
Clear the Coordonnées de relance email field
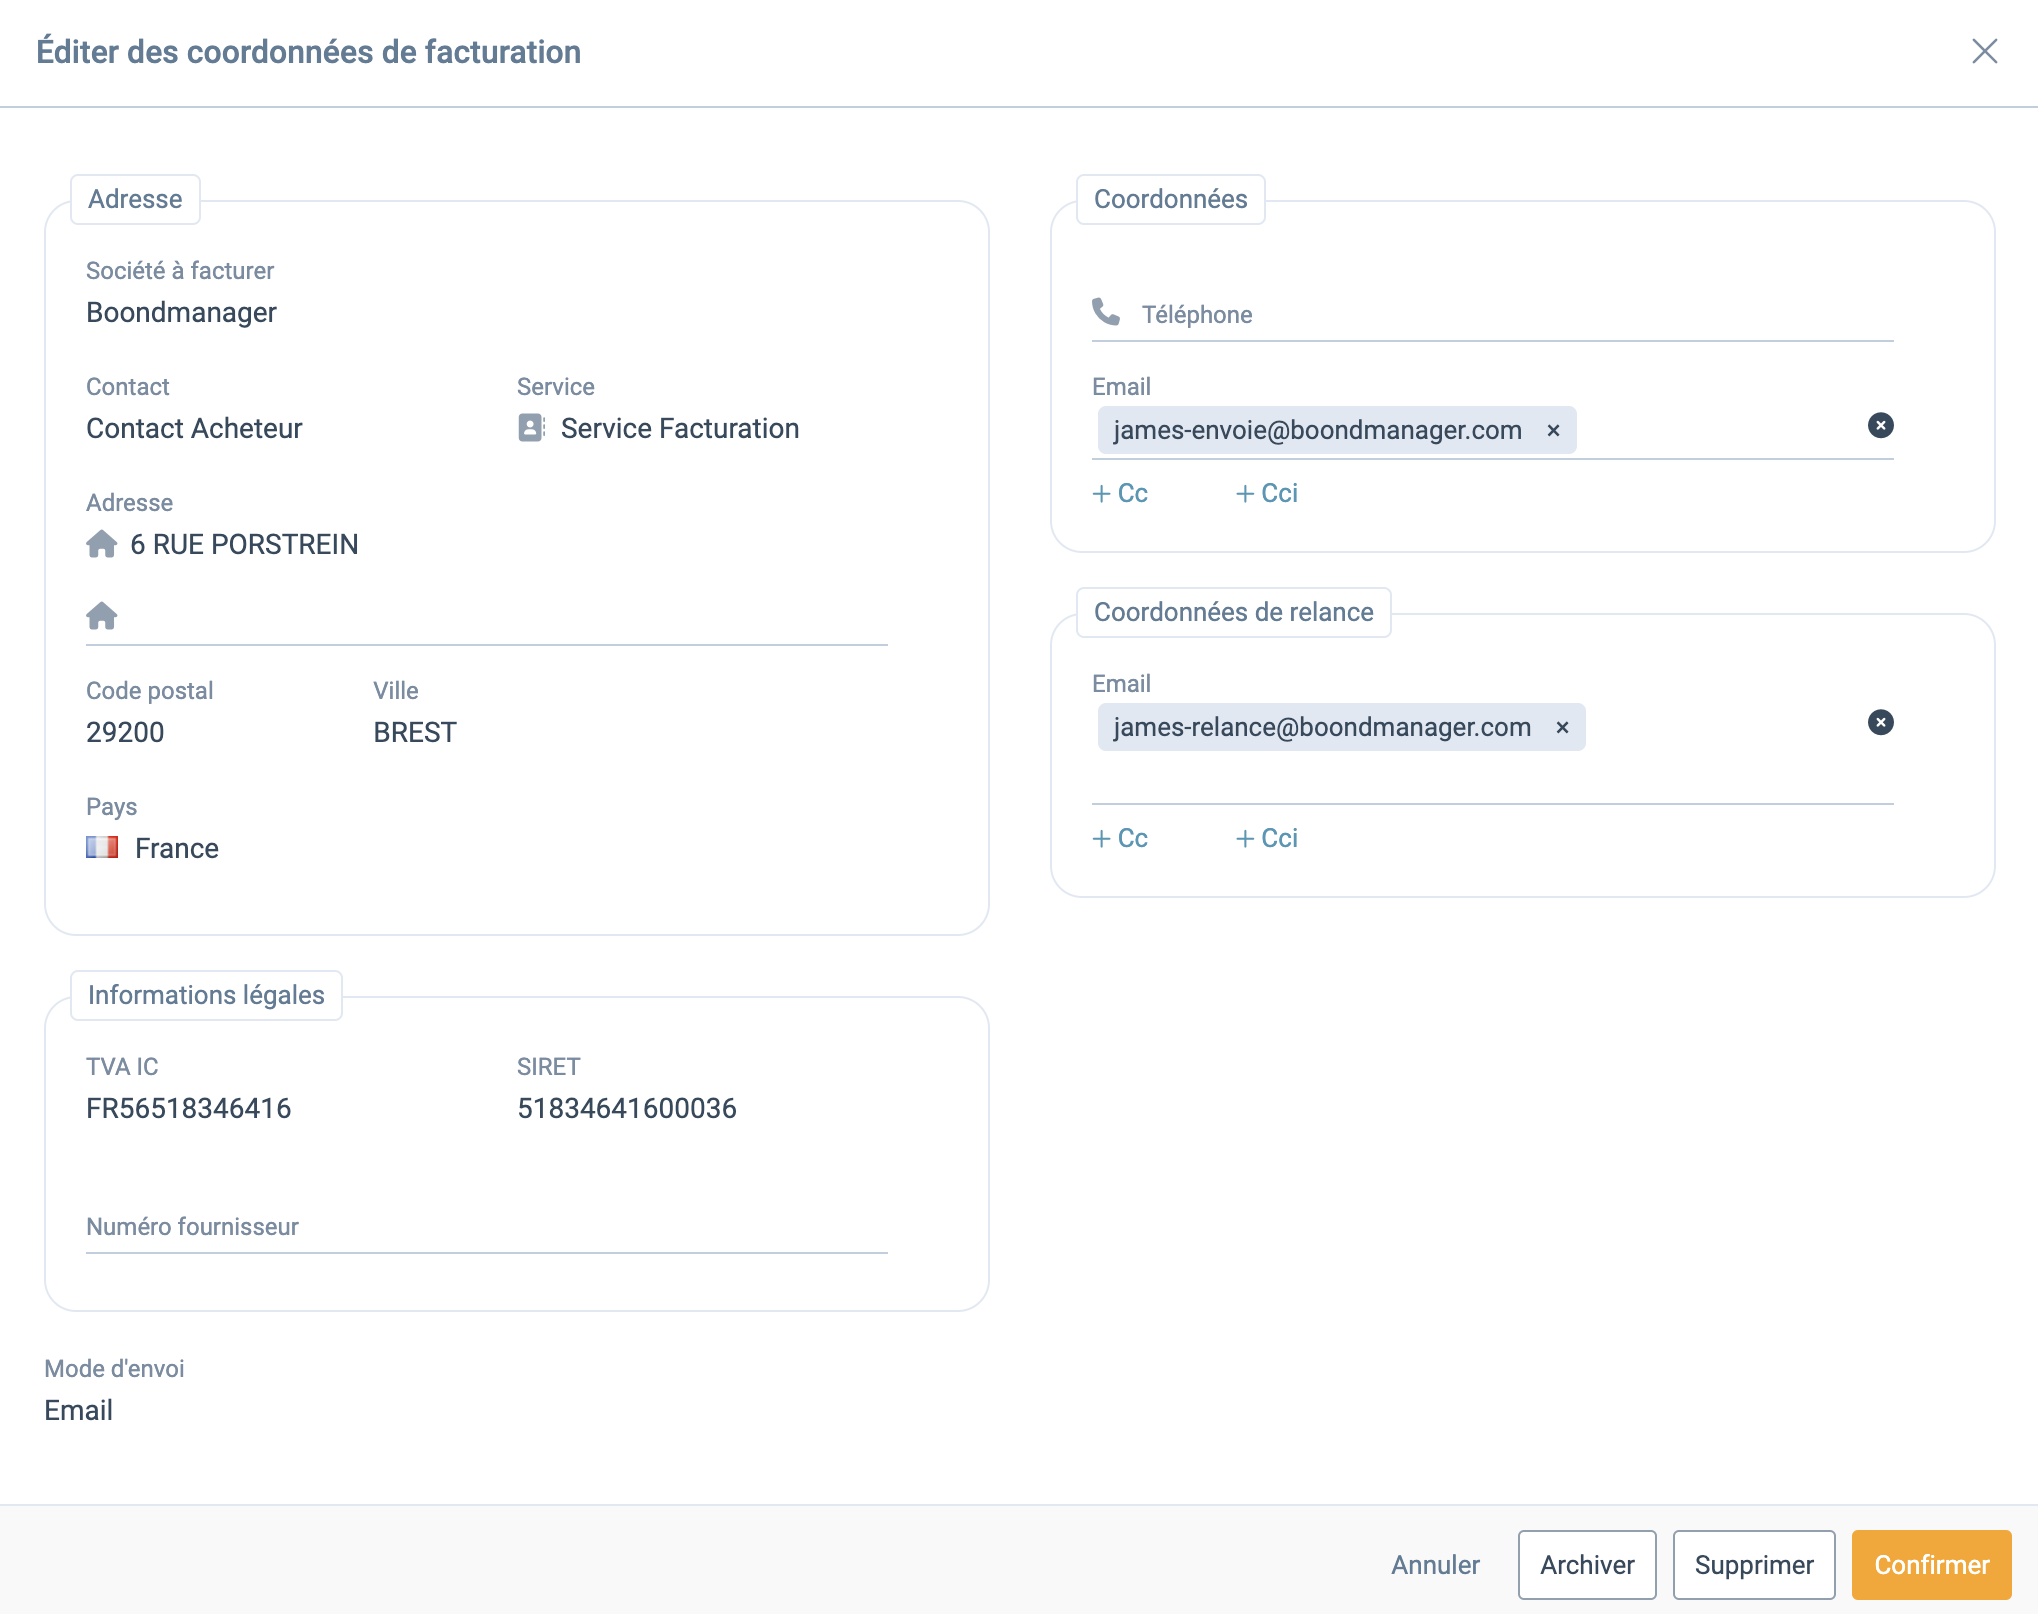[1880, 723]
